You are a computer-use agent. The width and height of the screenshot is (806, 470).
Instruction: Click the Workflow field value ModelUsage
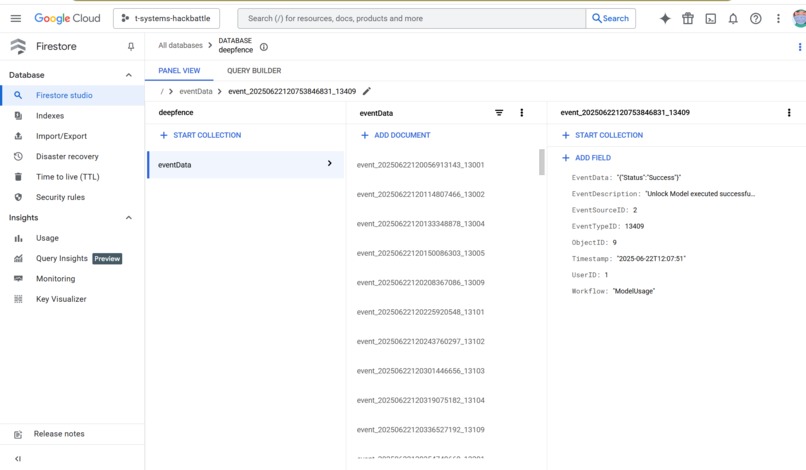tap(634, 291)
